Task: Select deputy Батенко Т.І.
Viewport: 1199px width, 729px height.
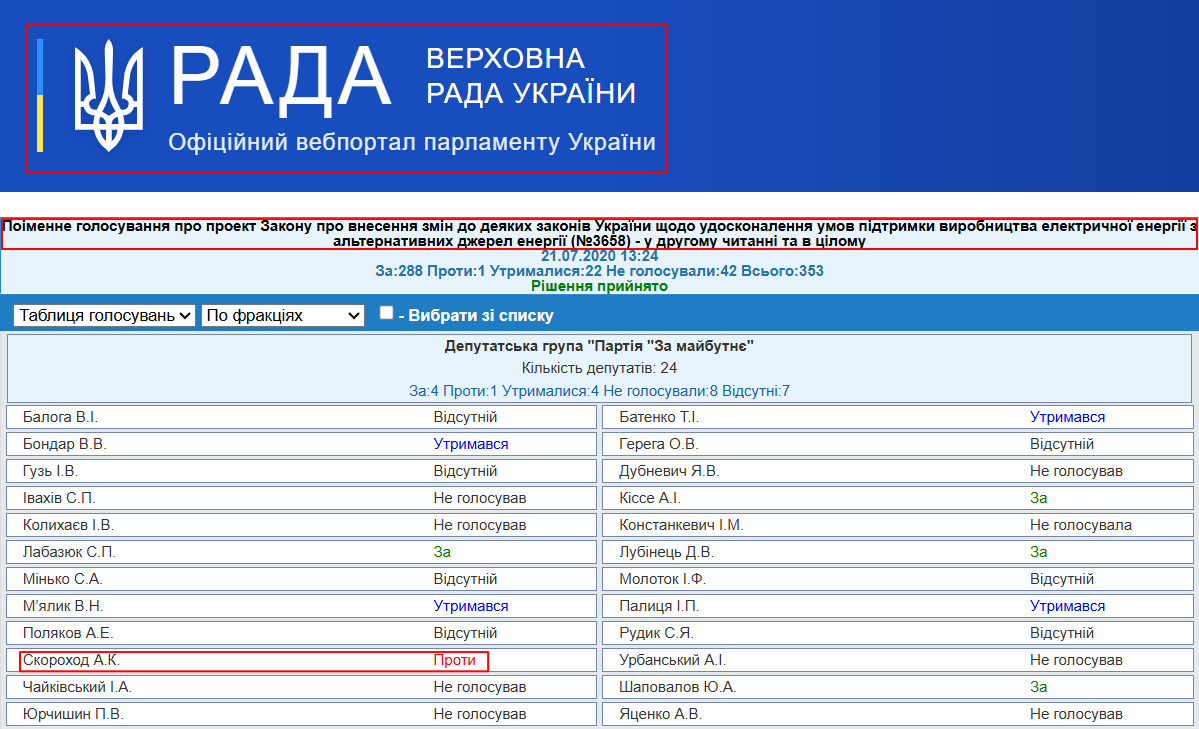Action: [659, 417]
